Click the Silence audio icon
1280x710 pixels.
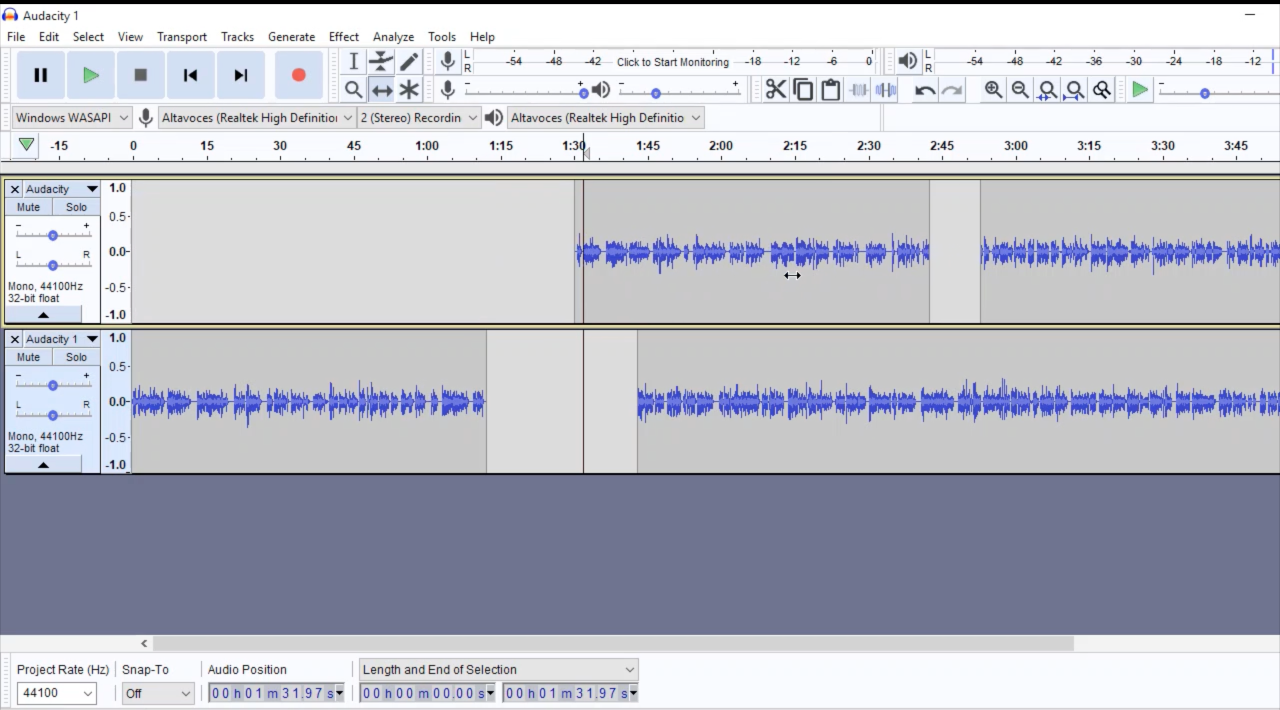coord(885,90)
